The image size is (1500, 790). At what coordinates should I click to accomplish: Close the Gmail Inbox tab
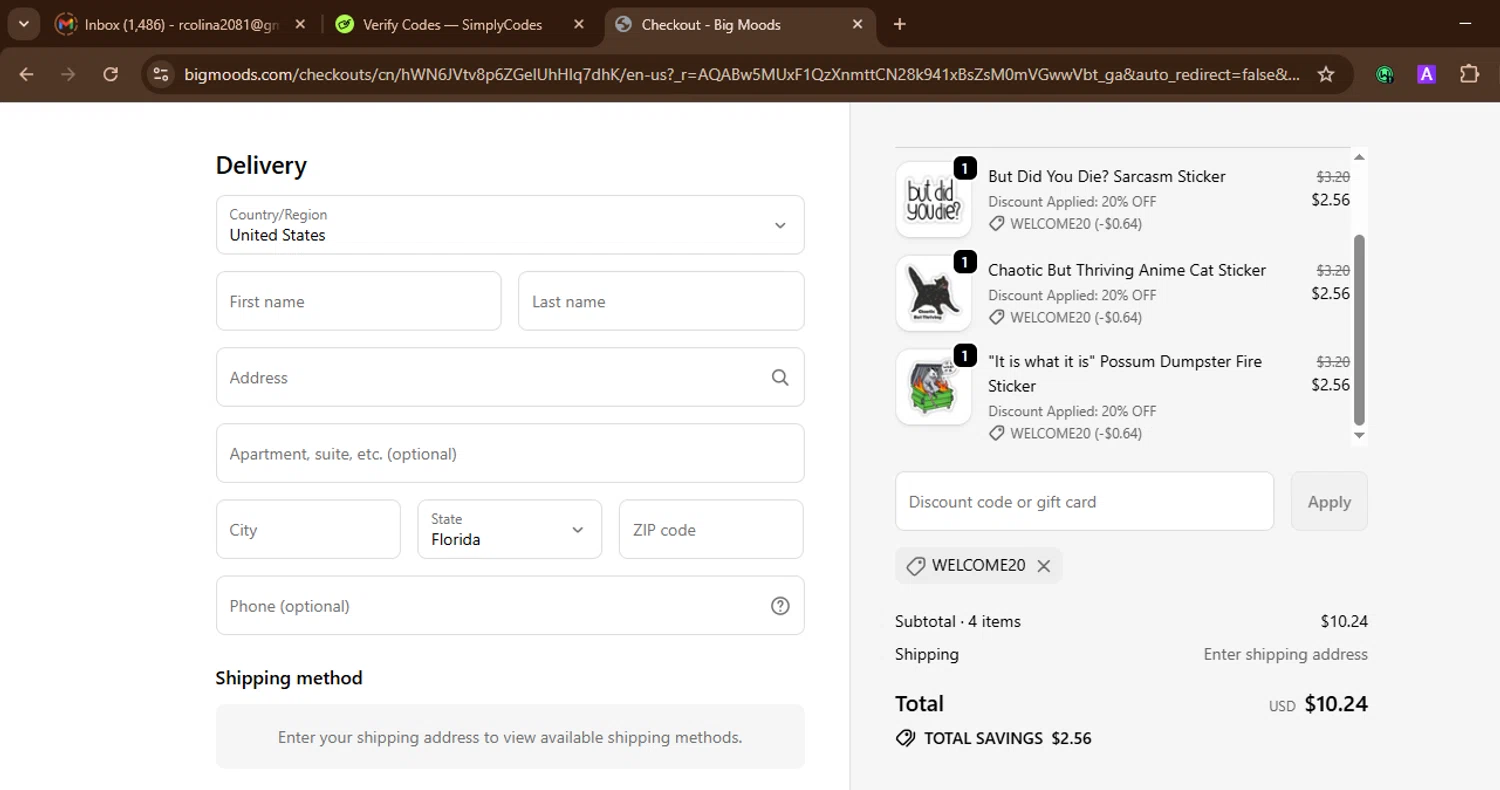pos(301,24)
